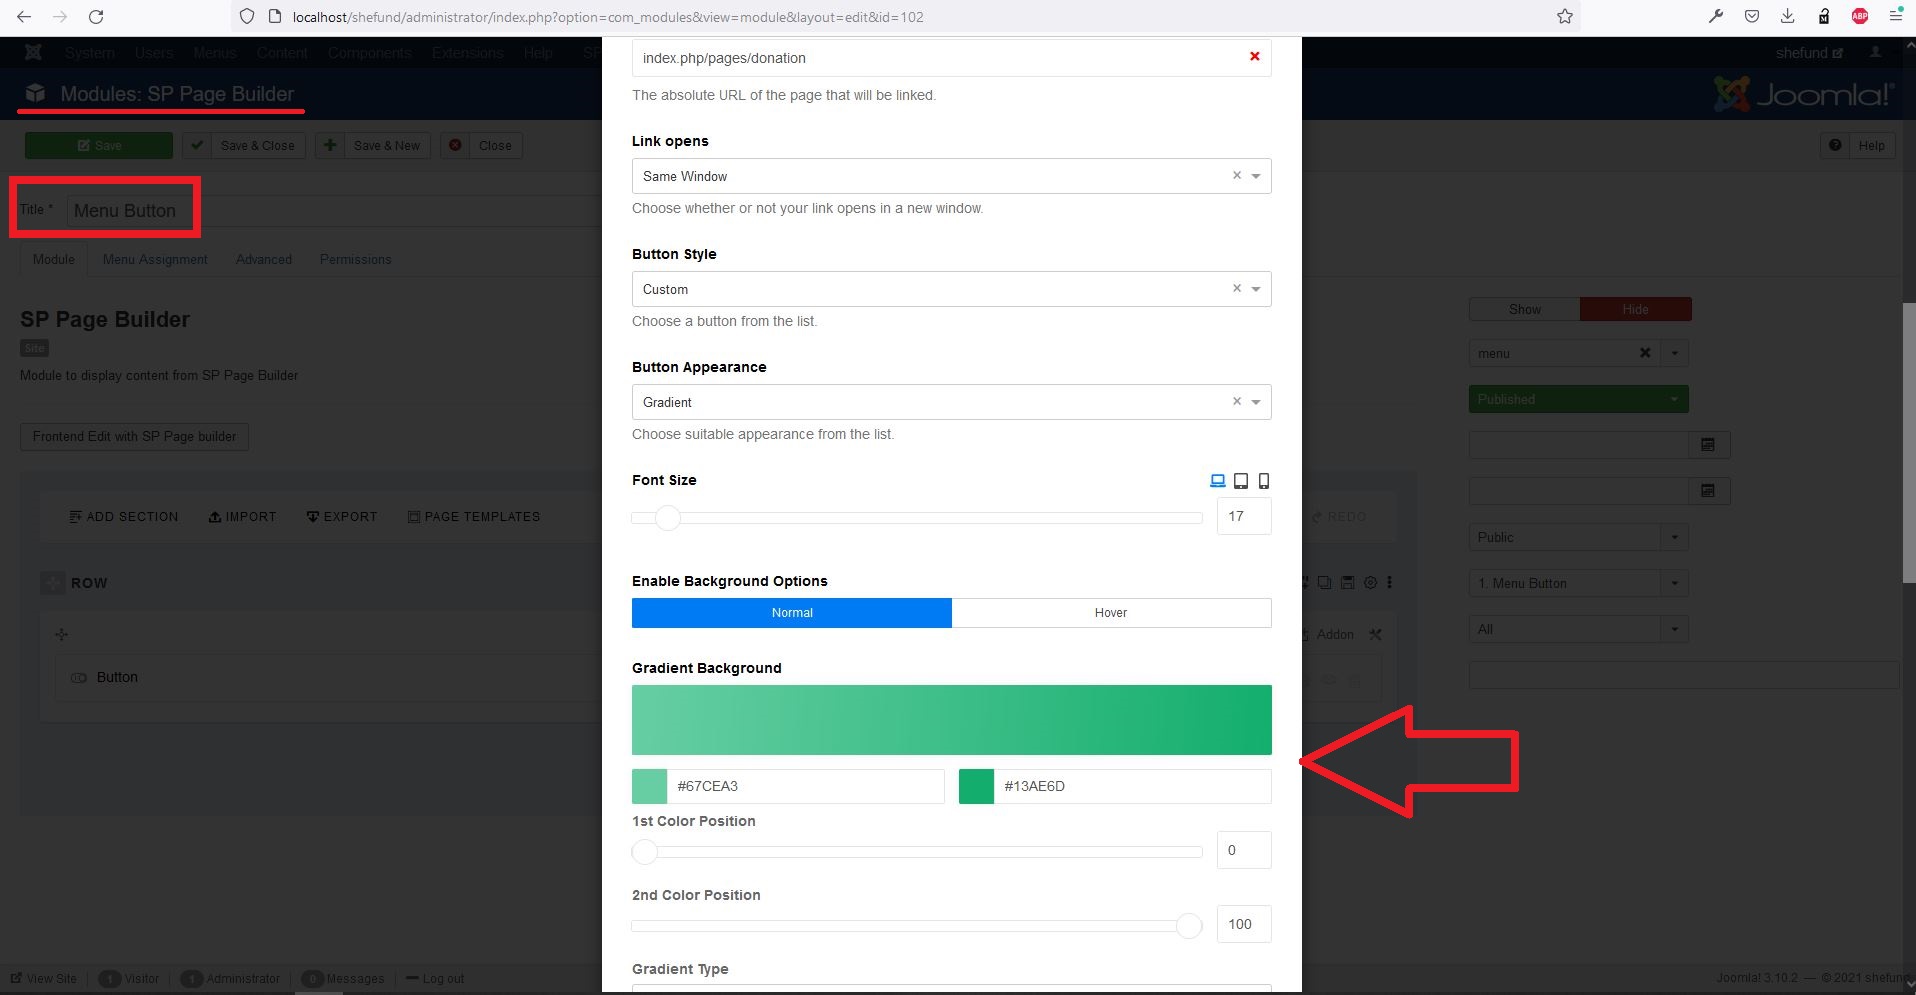Click the second gradient color swatch #13AE6D
This screenshot has width=1916, height=995.
[976, 786]
